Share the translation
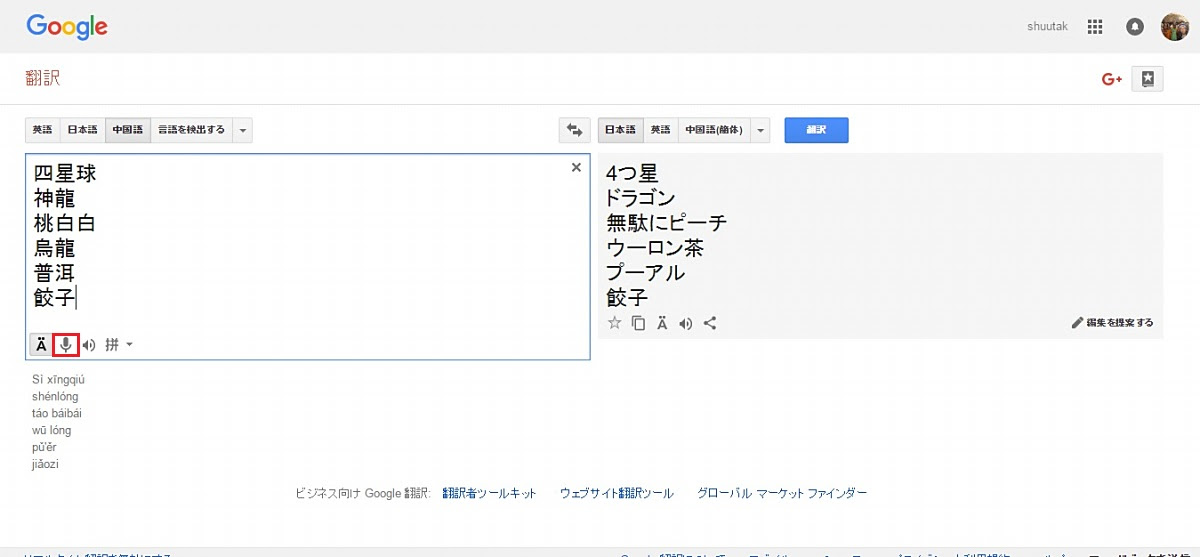Screen dimensions: 1200x557 pyautogui.click(x=711, y=323)
